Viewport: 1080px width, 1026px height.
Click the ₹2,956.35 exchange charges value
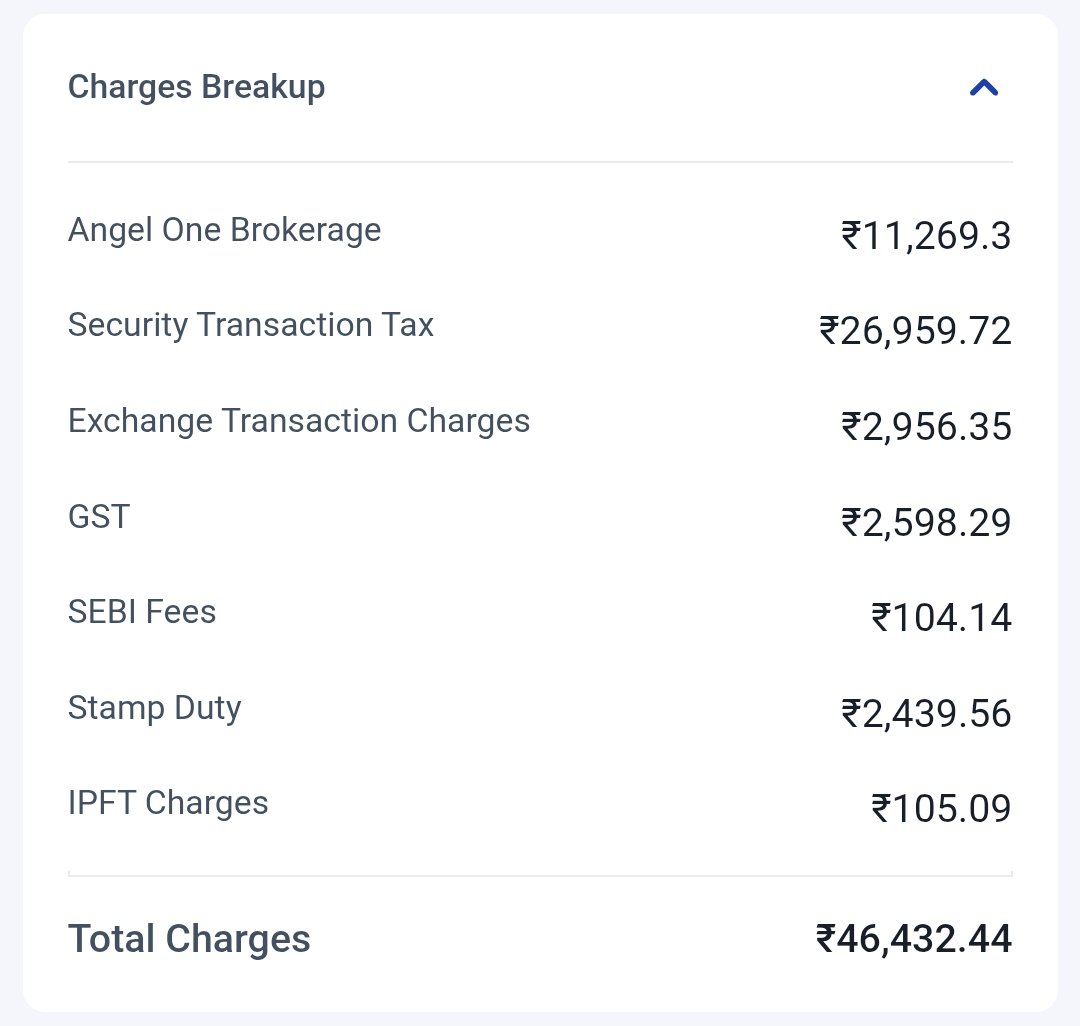[x=926, y=426]
